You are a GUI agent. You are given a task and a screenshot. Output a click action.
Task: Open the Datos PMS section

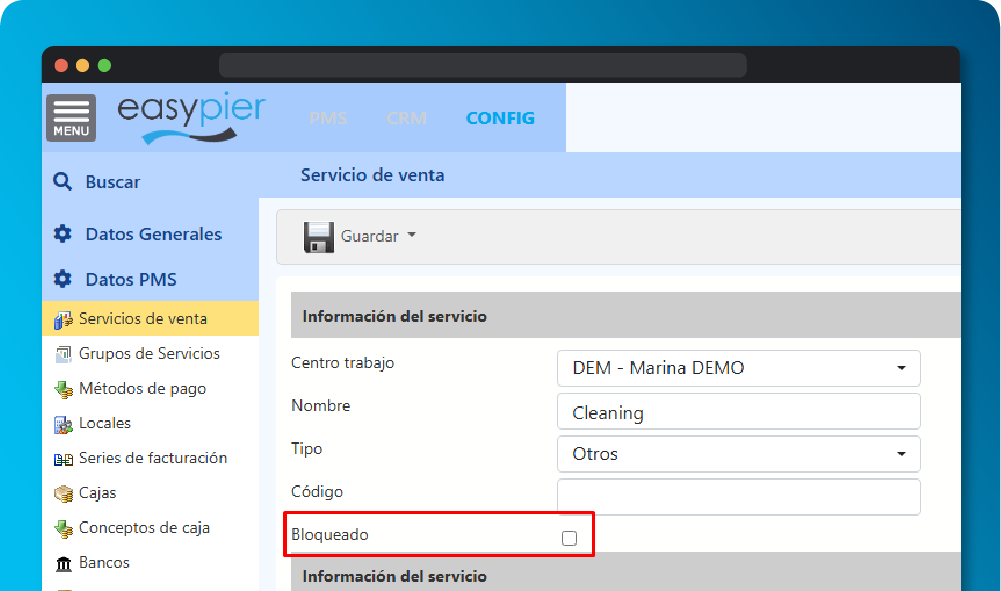[x=131, y=280]
